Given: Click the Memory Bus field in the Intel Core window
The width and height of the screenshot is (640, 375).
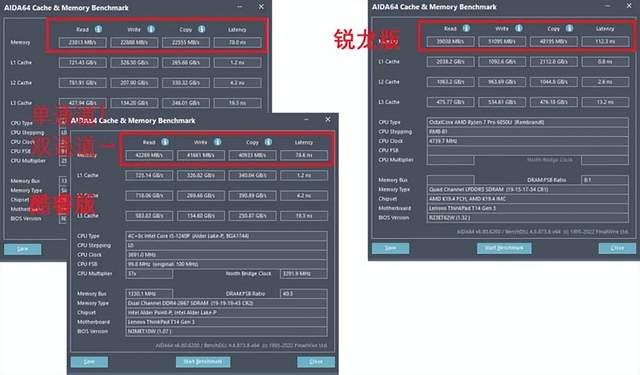Looking at the screenshot, I should click(149, 294).
